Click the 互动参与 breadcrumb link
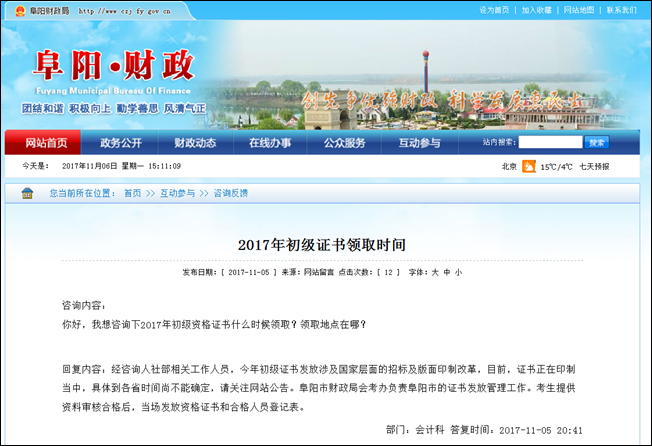The height and width of the screenshot is (446, 652). click(178, 193)
